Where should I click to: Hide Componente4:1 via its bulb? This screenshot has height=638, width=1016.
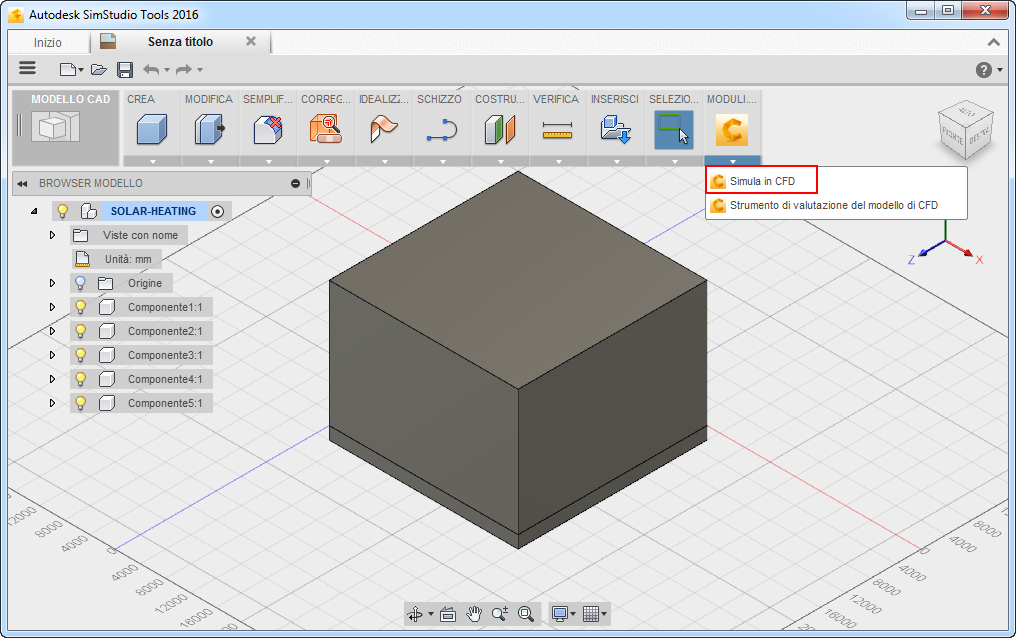[x=80, y=379]
